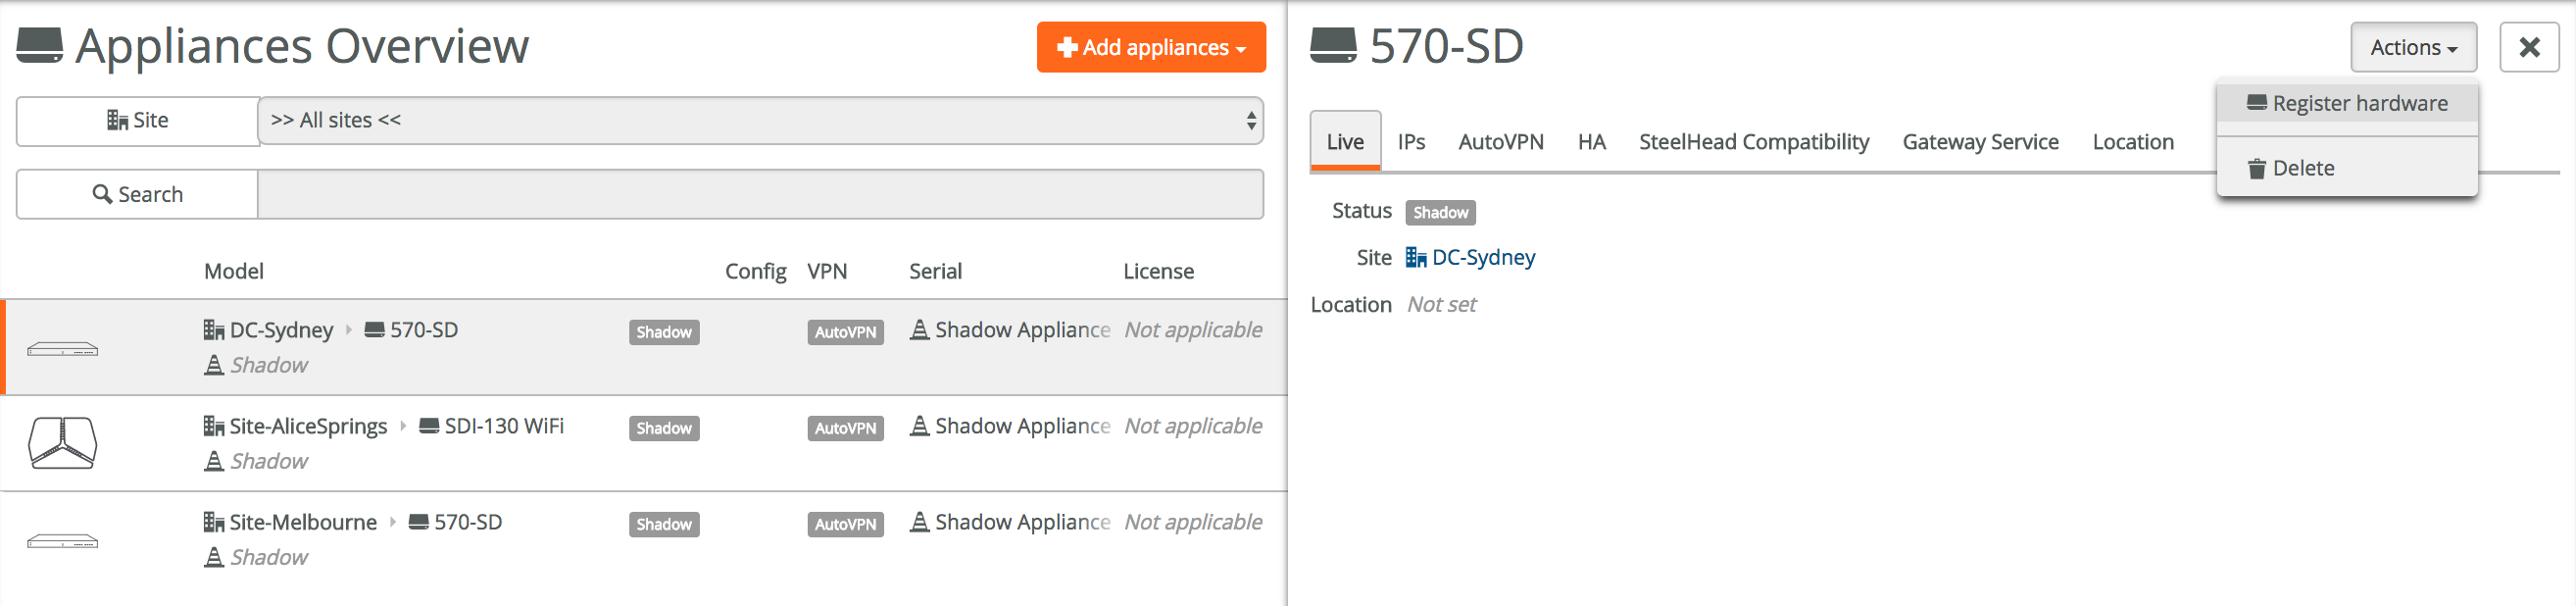Click the Shadow status badge in details panel
This screenshot has height=606, width=2576.
pos(1439,212)
